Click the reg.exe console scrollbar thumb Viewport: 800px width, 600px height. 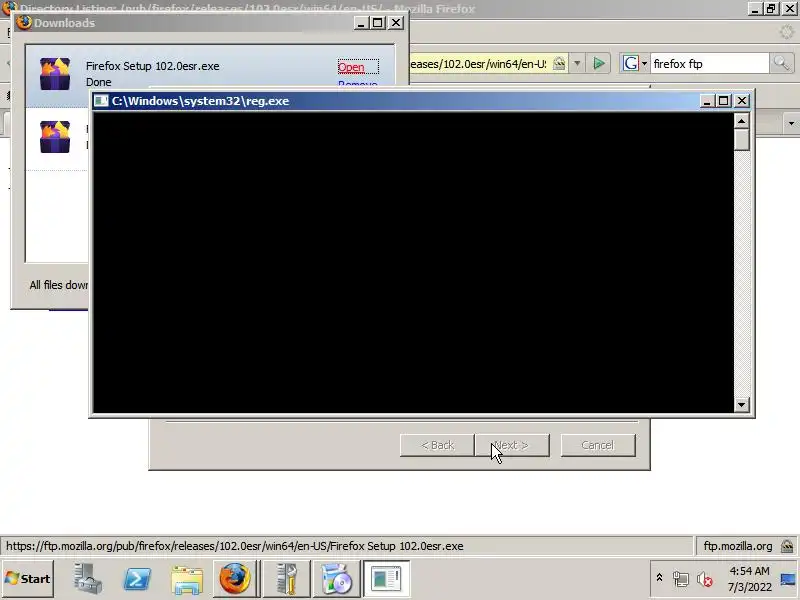click(x=741, y=139)
